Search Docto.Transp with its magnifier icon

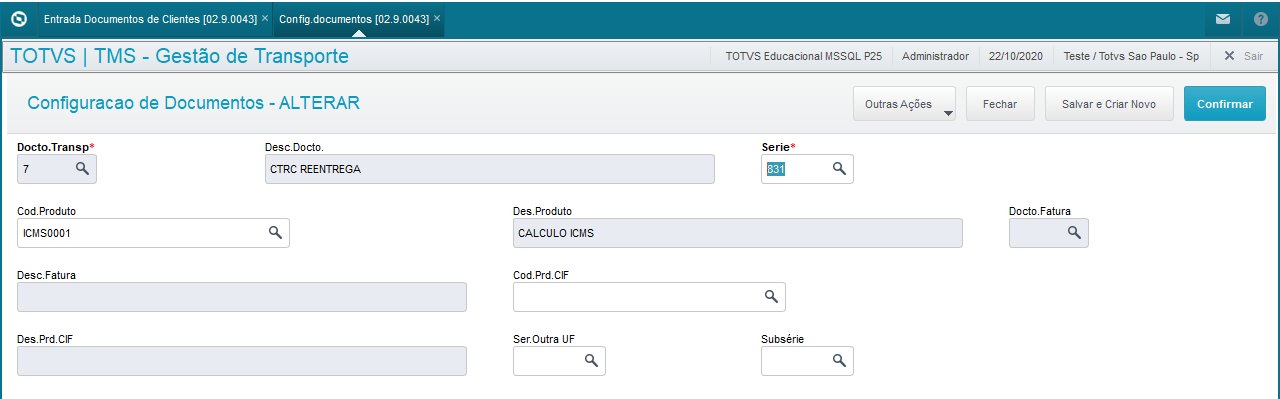82,170
